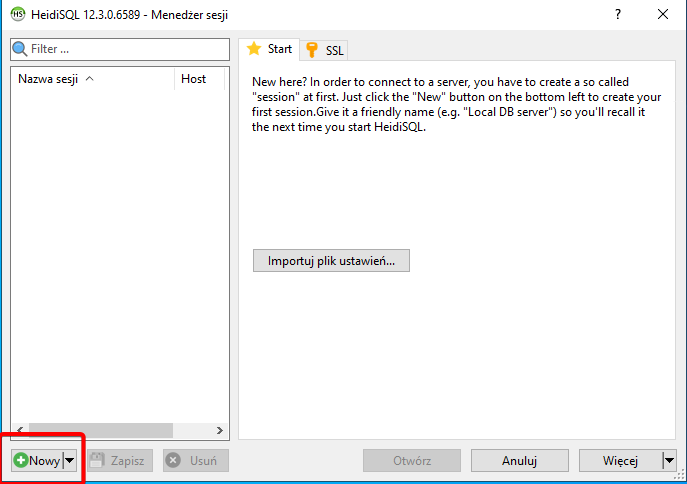
Task: Click the floppy disk icon on Zapisz
Action: pos(97,461)
